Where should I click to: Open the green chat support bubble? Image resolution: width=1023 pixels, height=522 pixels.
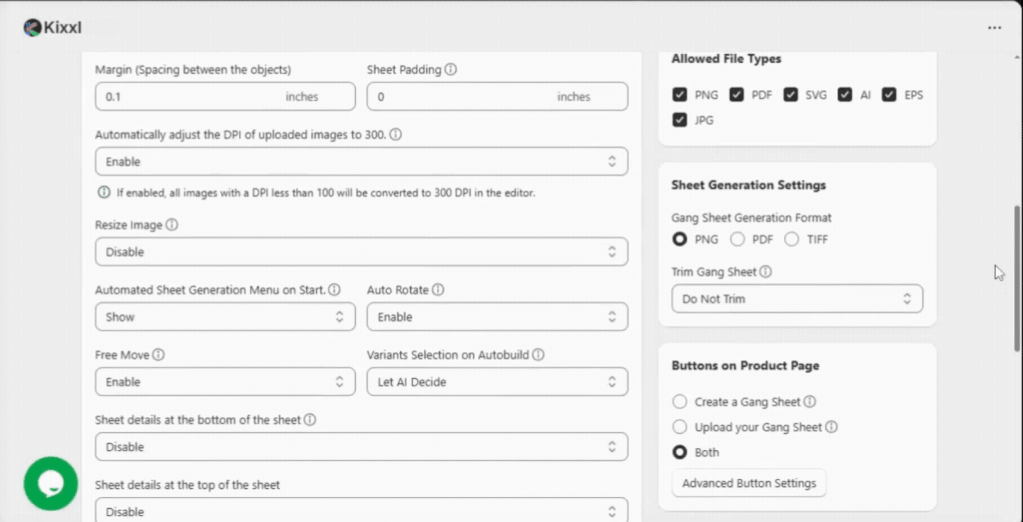coord(50,484)
